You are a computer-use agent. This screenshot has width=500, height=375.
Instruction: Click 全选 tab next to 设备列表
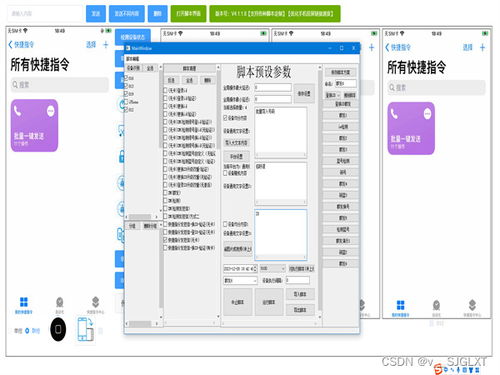150,68
